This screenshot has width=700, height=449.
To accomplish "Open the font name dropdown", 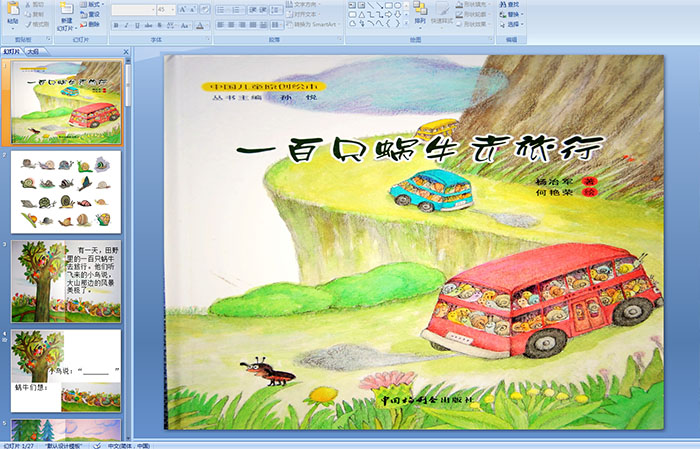I will [x=153, y=9].
